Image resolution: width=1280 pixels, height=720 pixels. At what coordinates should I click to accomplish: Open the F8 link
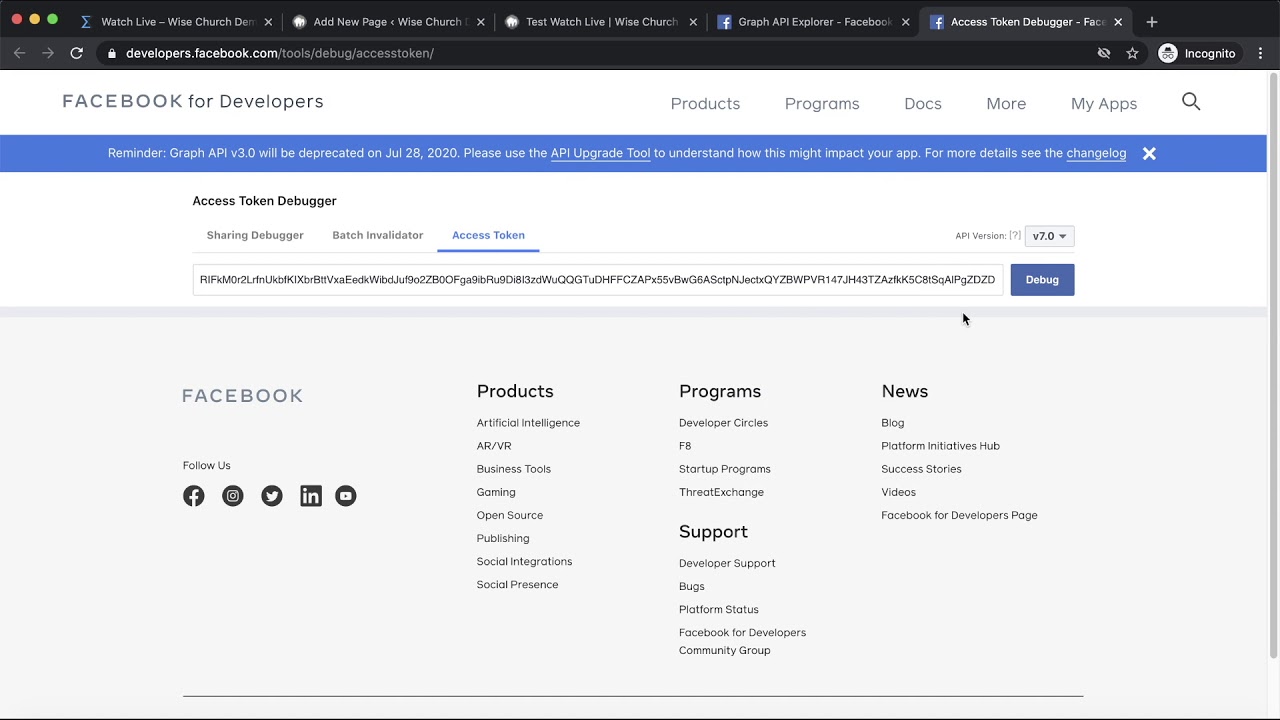click(x=685, y=446)
